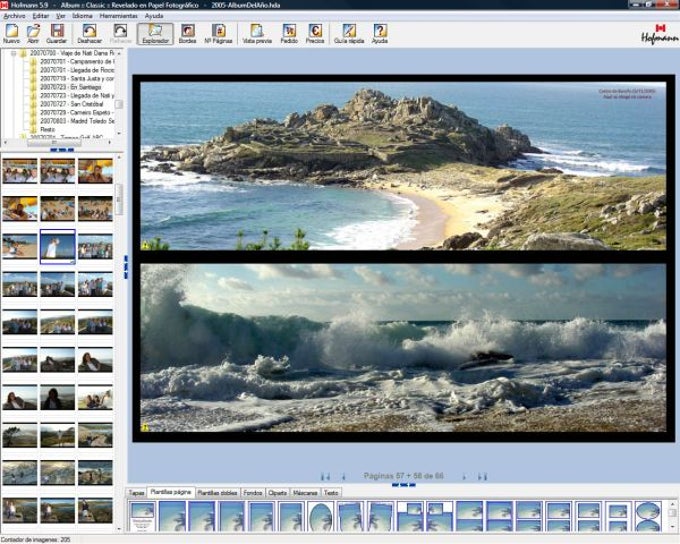This screenshot has height=544, width=680.
Task: Select the Resto folder
Action: tap(42, 129)
